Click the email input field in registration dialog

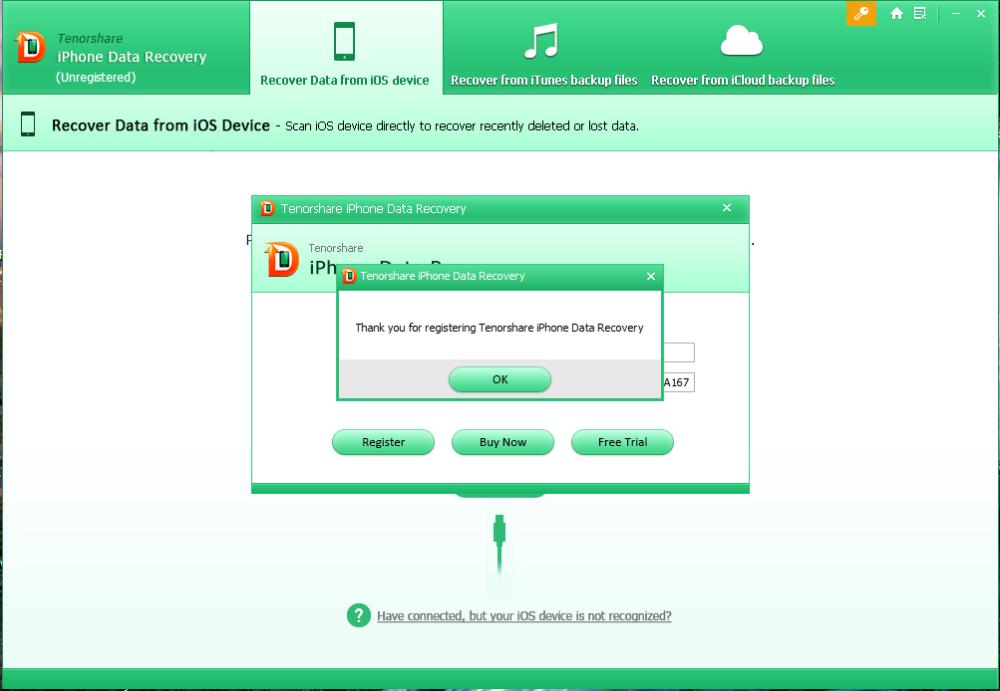pos(679,352)
